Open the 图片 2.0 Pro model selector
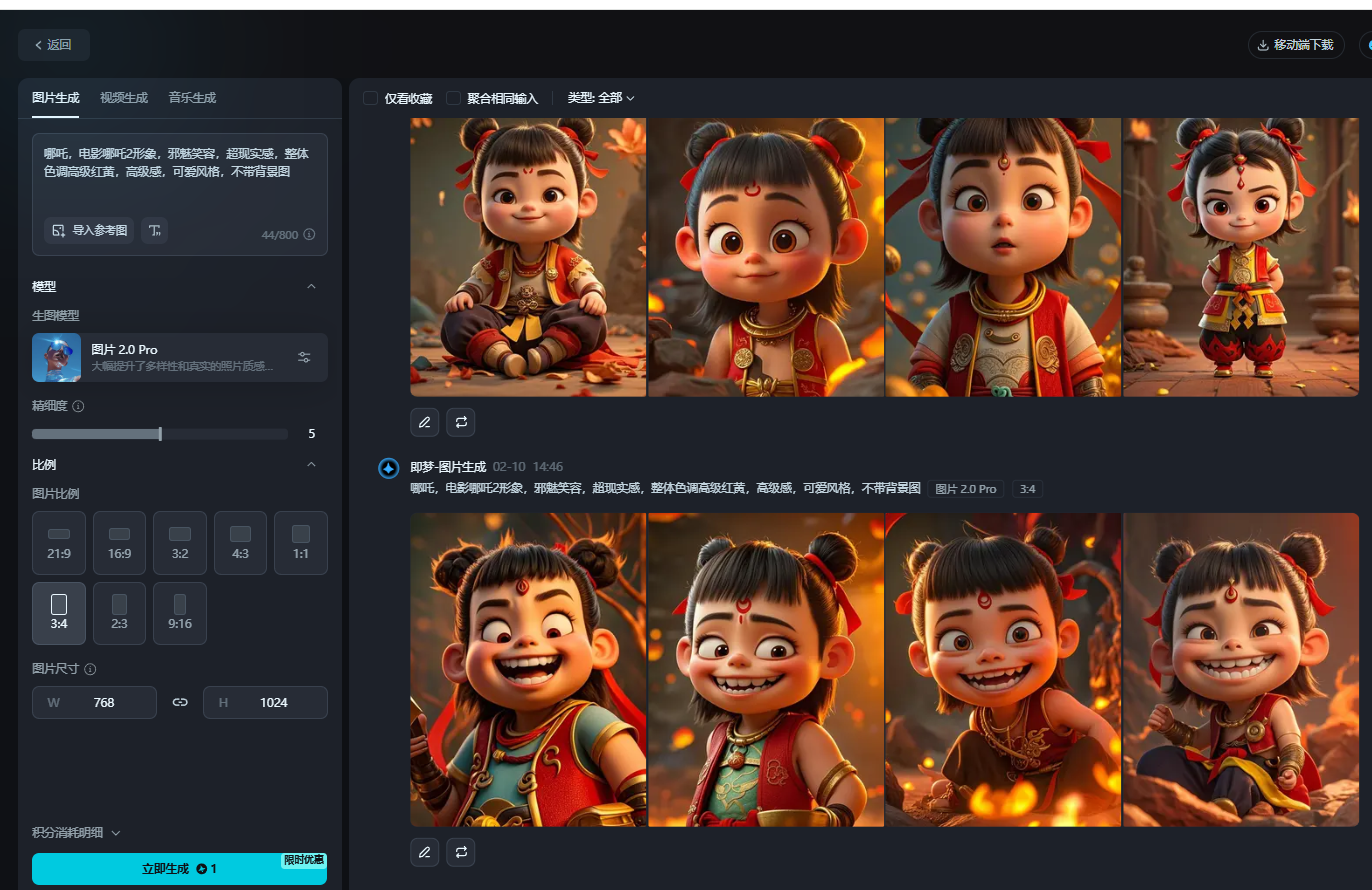This screenshot has height=890, width=1372. pos(180,357)
